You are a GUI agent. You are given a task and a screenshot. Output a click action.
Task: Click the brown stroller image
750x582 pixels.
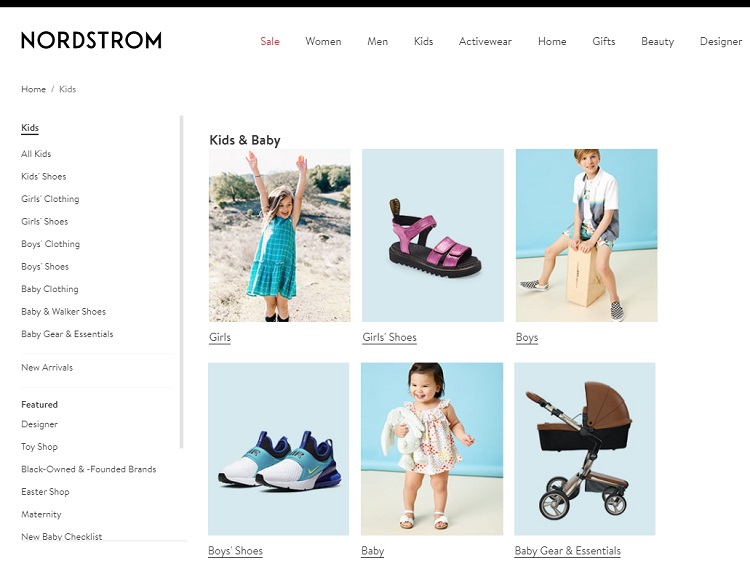(585, 449)
